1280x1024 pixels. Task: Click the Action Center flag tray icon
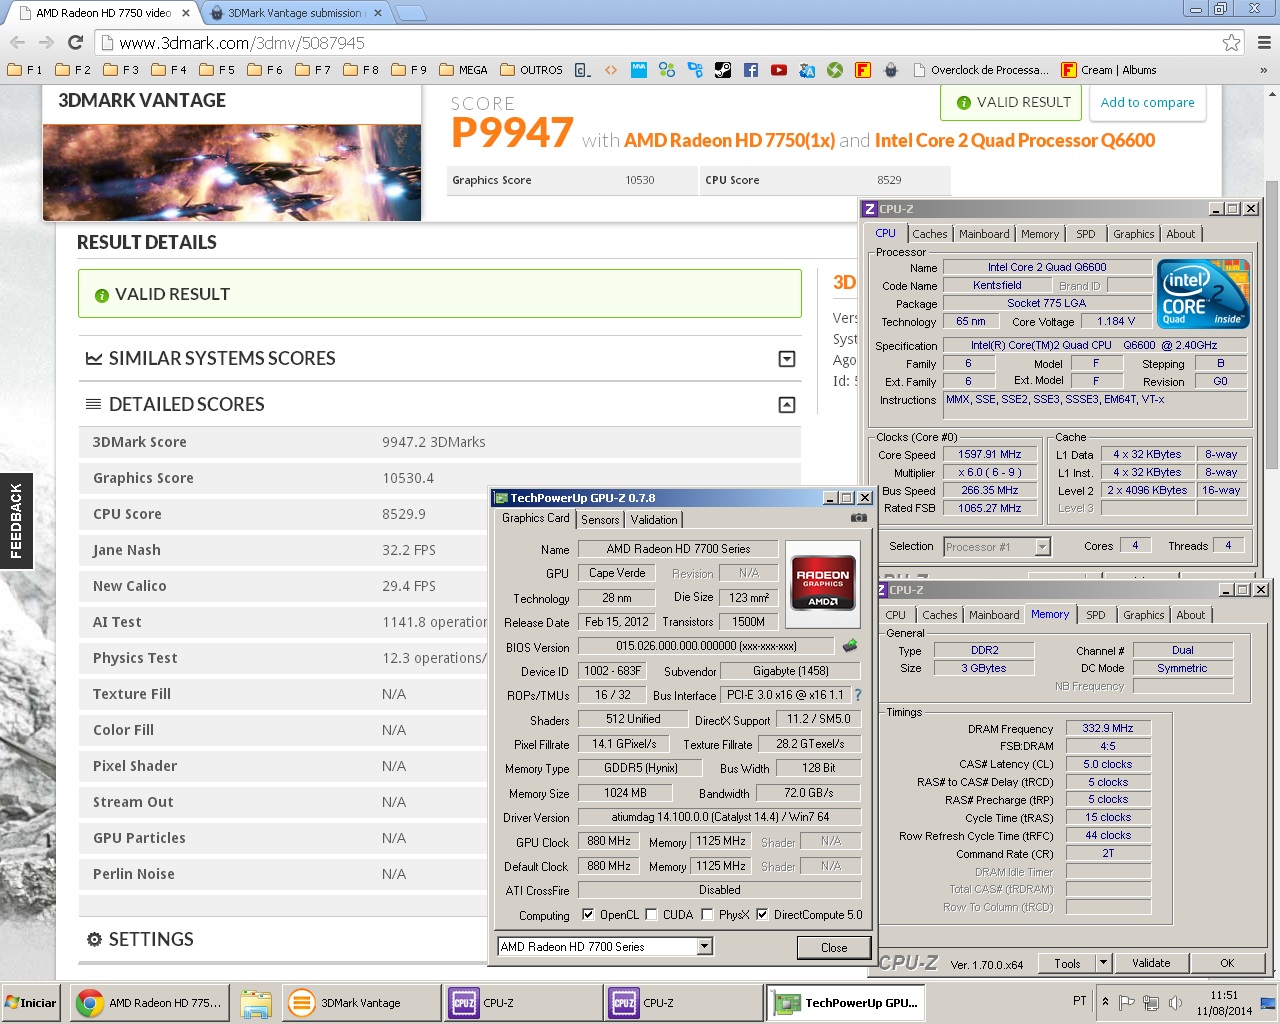point(1127,1002)
